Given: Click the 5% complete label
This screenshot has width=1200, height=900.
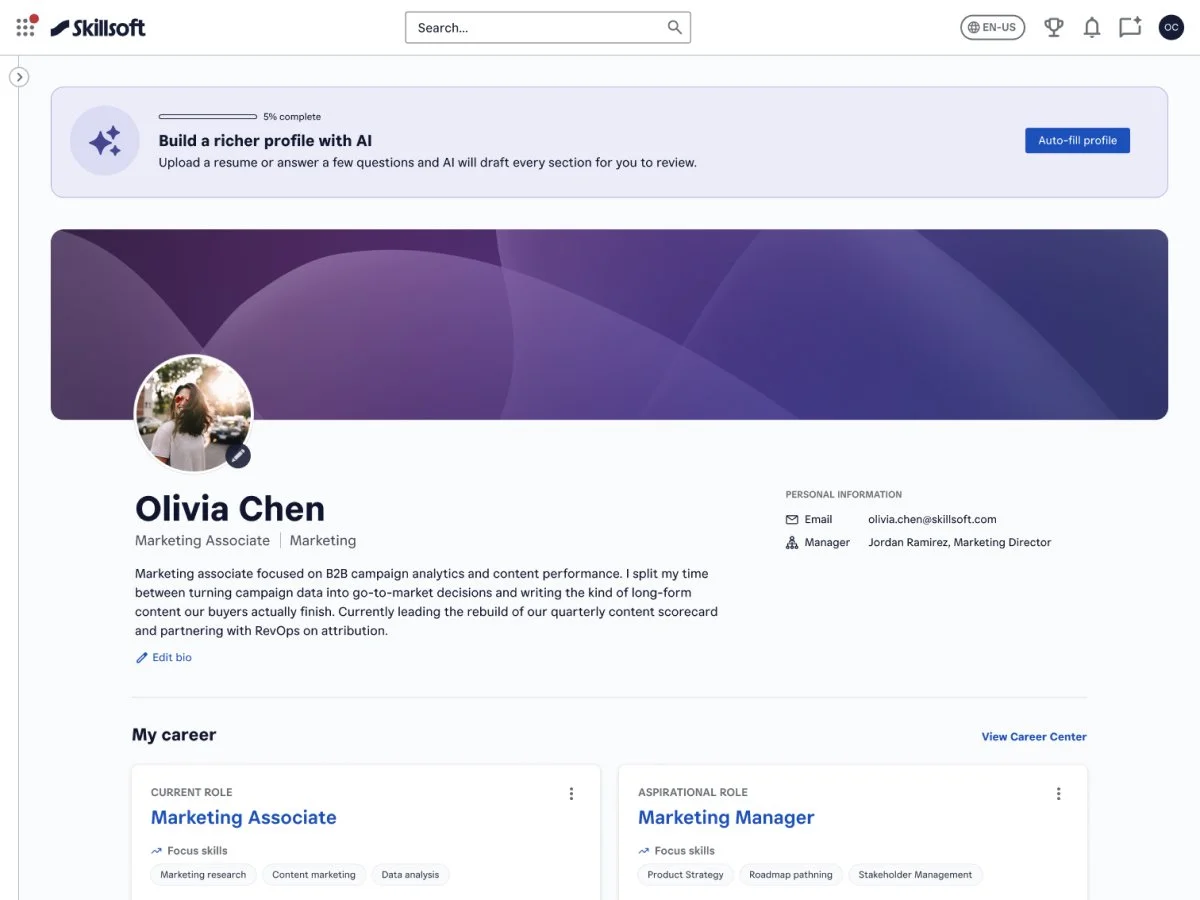Looking at the screenshot, I should pos(292,117).
